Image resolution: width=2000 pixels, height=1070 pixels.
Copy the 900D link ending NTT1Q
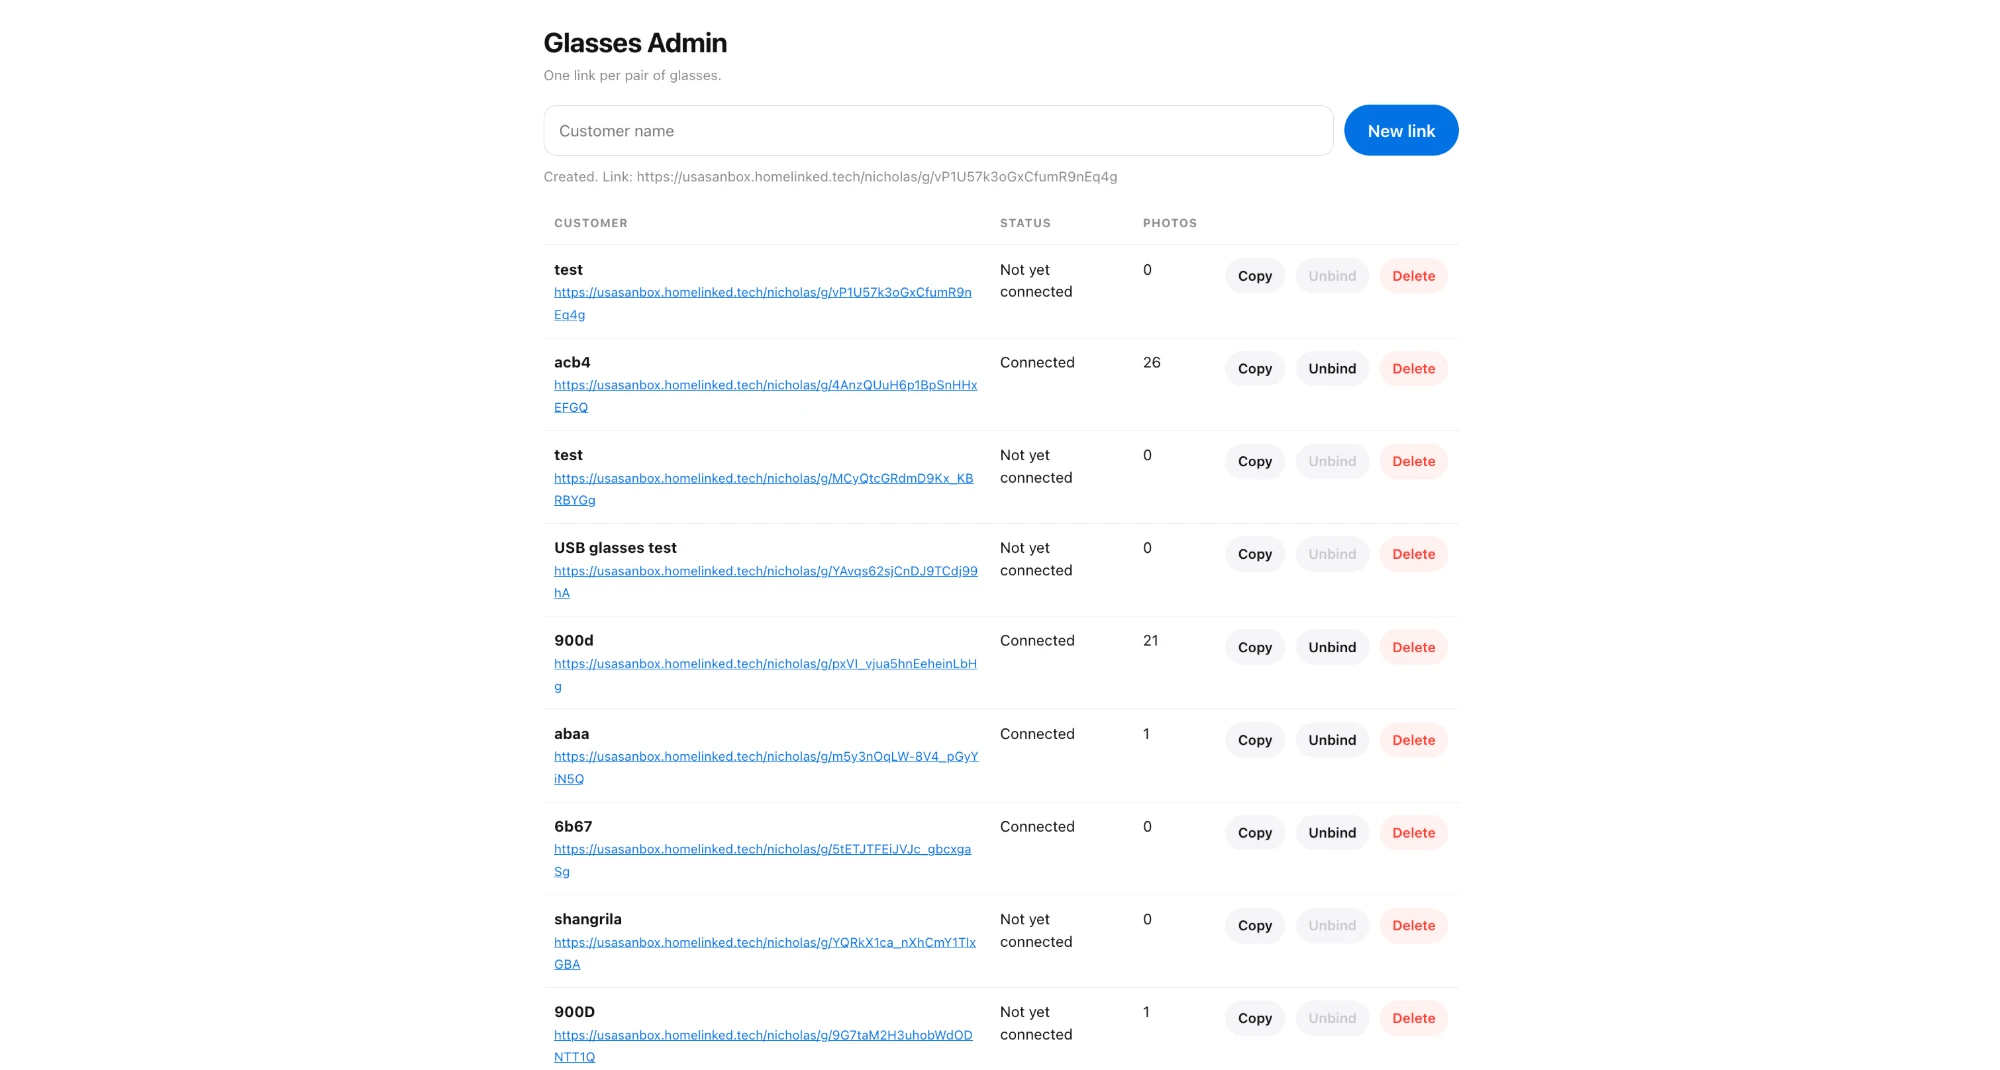tap(1254, 1018)
